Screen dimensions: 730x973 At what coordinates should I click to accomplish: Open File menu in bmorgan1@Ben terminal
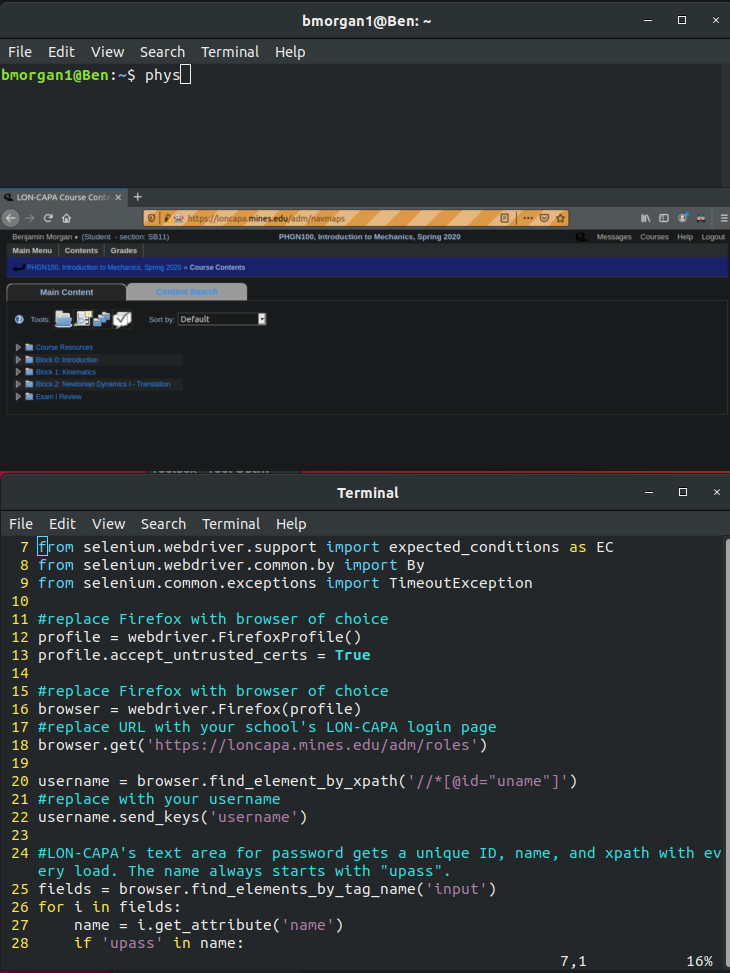click(x=20, y=52)
